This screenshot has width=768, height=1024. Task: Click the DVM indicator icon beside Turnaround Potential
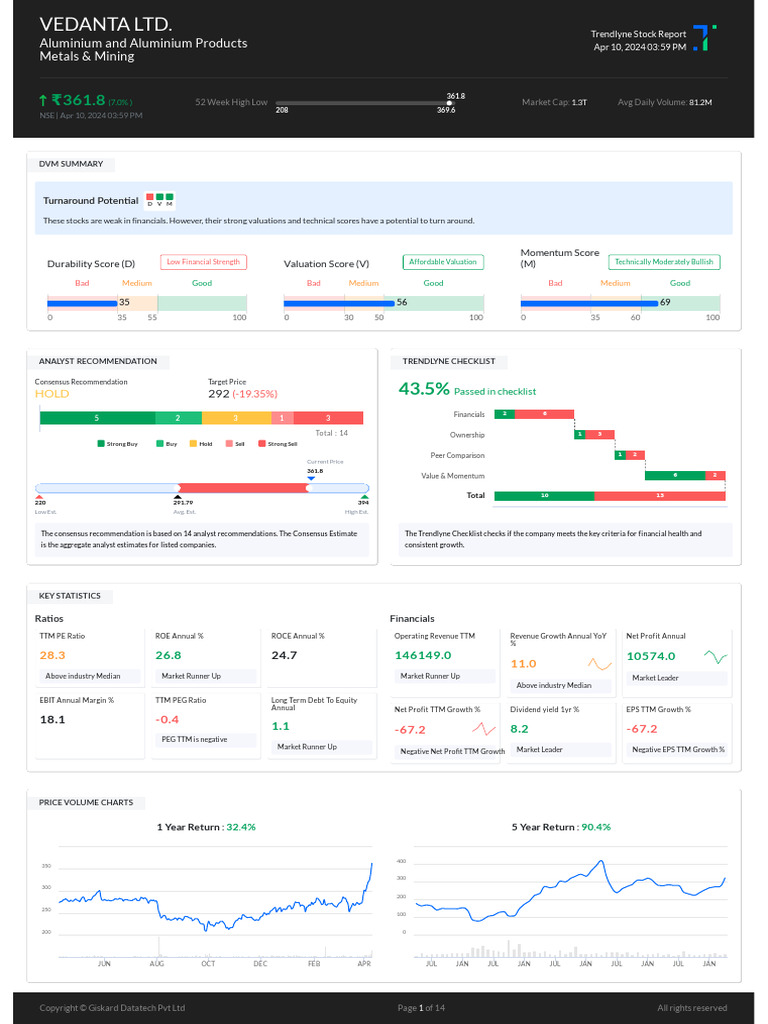(160, 200)
